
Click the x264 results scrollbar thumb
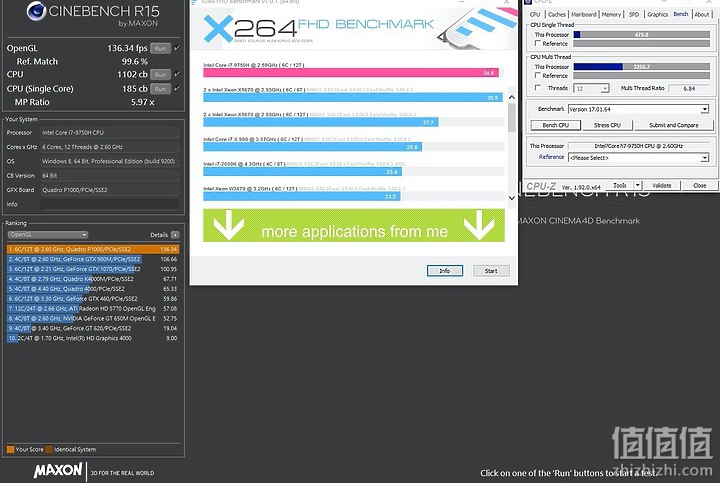512,118
